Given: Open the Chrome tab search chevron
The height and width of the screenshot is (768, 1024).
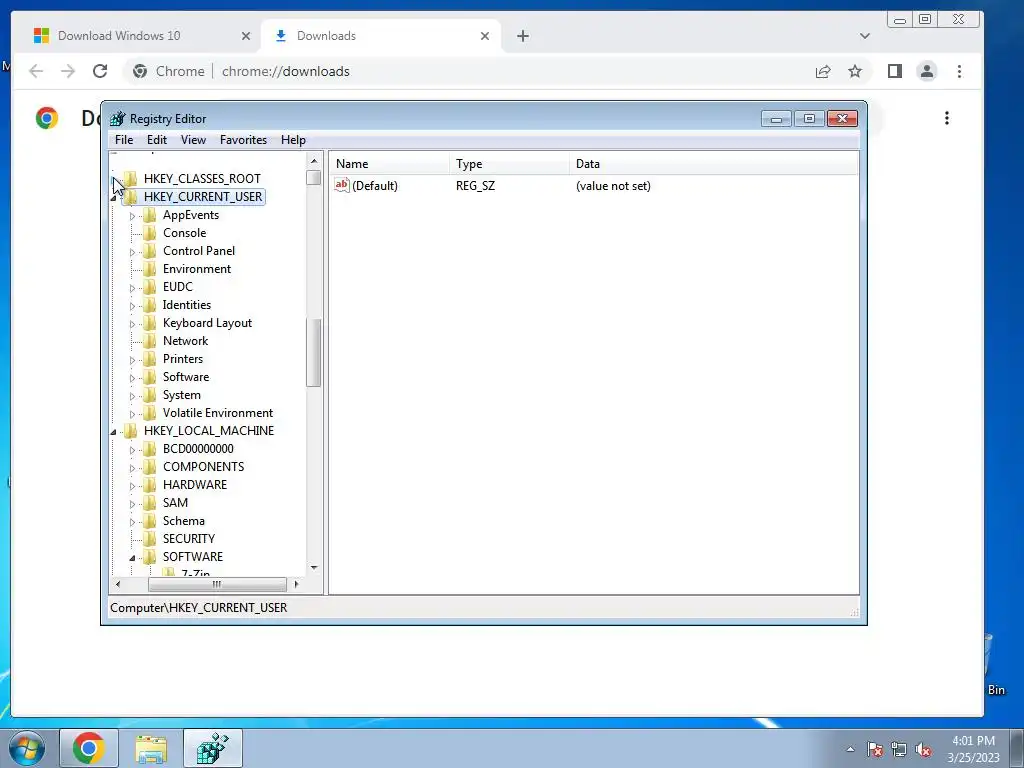Looking at the screenshot, I should 865,36.
